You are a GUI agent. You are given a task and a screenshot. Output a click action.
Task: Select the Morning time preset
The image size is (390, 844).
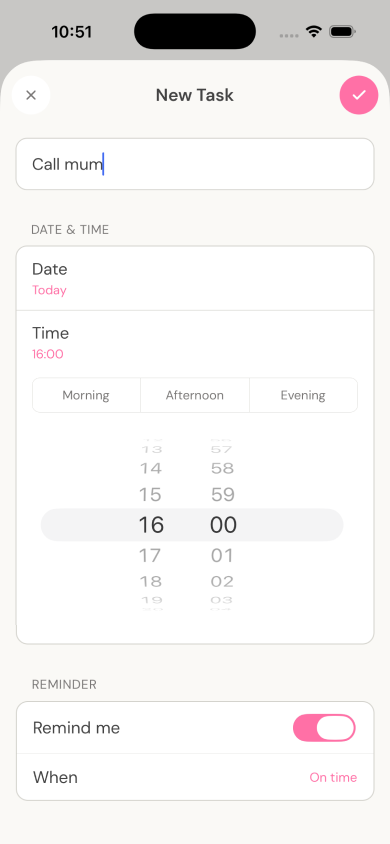[x=86, y=395]
